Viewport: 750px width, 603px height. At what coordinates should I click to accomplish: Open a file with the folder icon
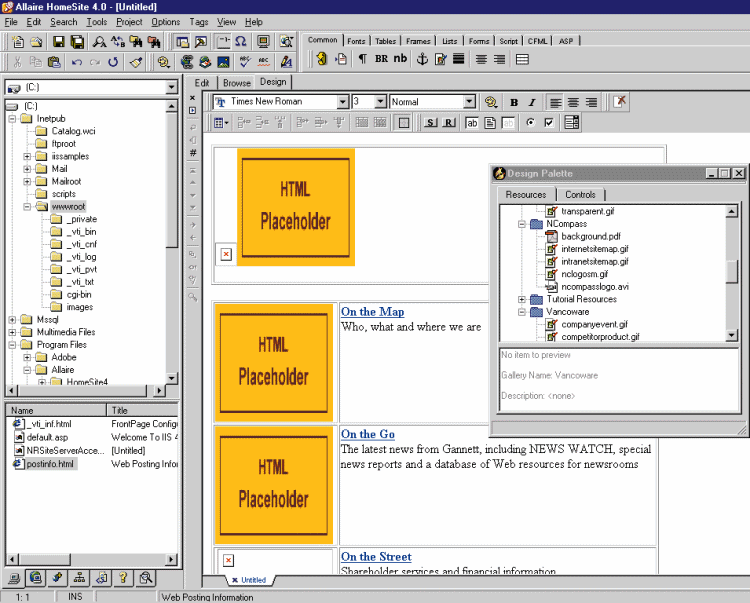point(36,42)
